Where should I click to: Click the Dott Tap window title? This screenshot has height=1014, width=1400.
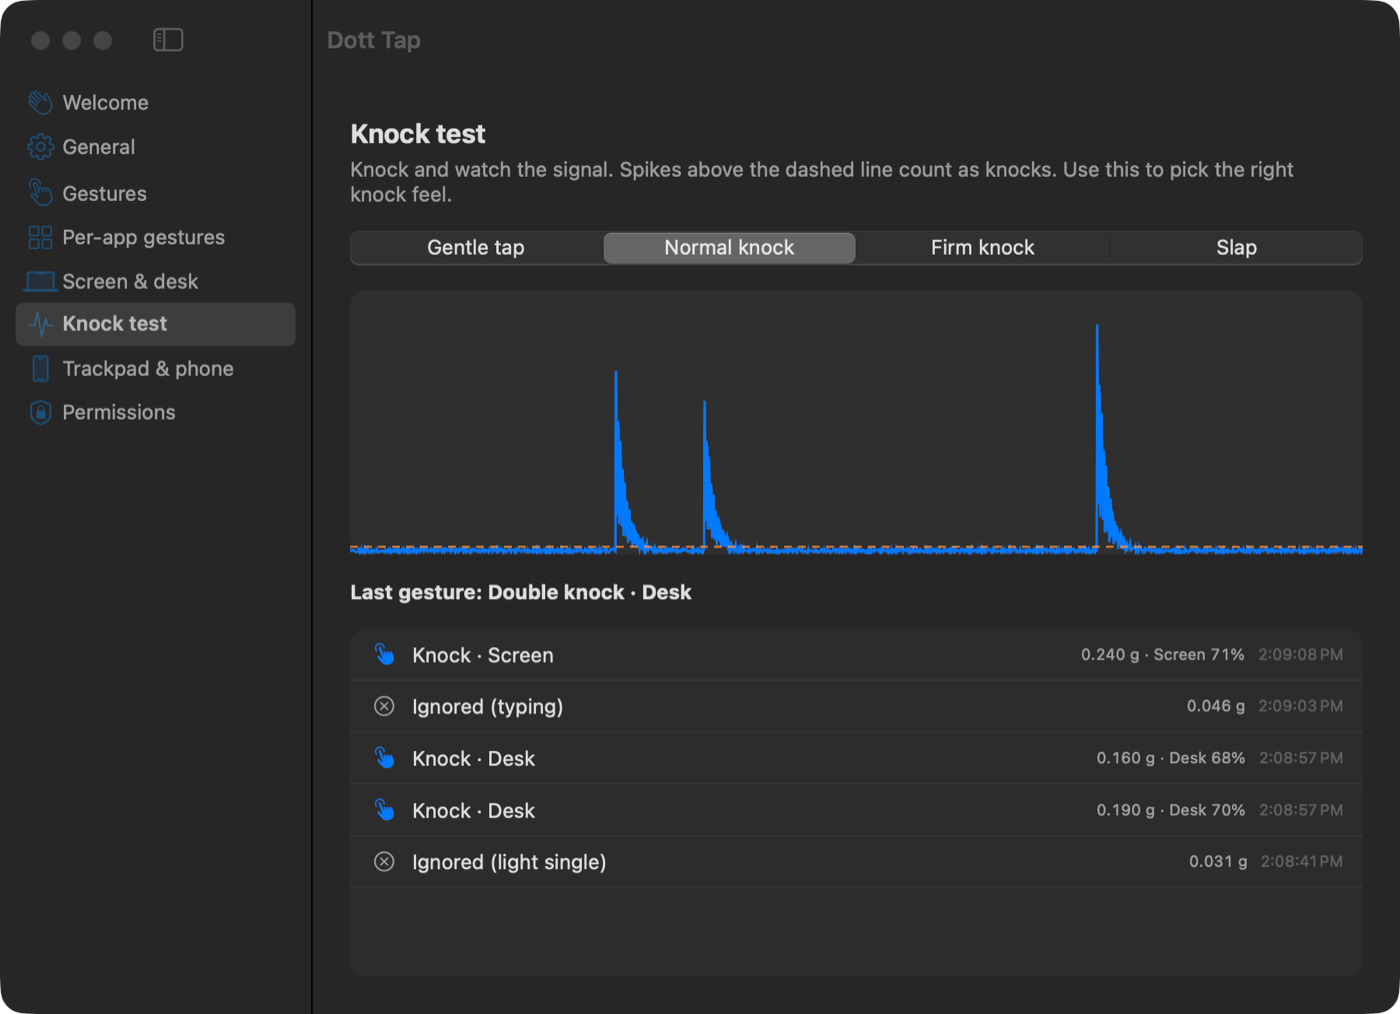pos(374,41)
